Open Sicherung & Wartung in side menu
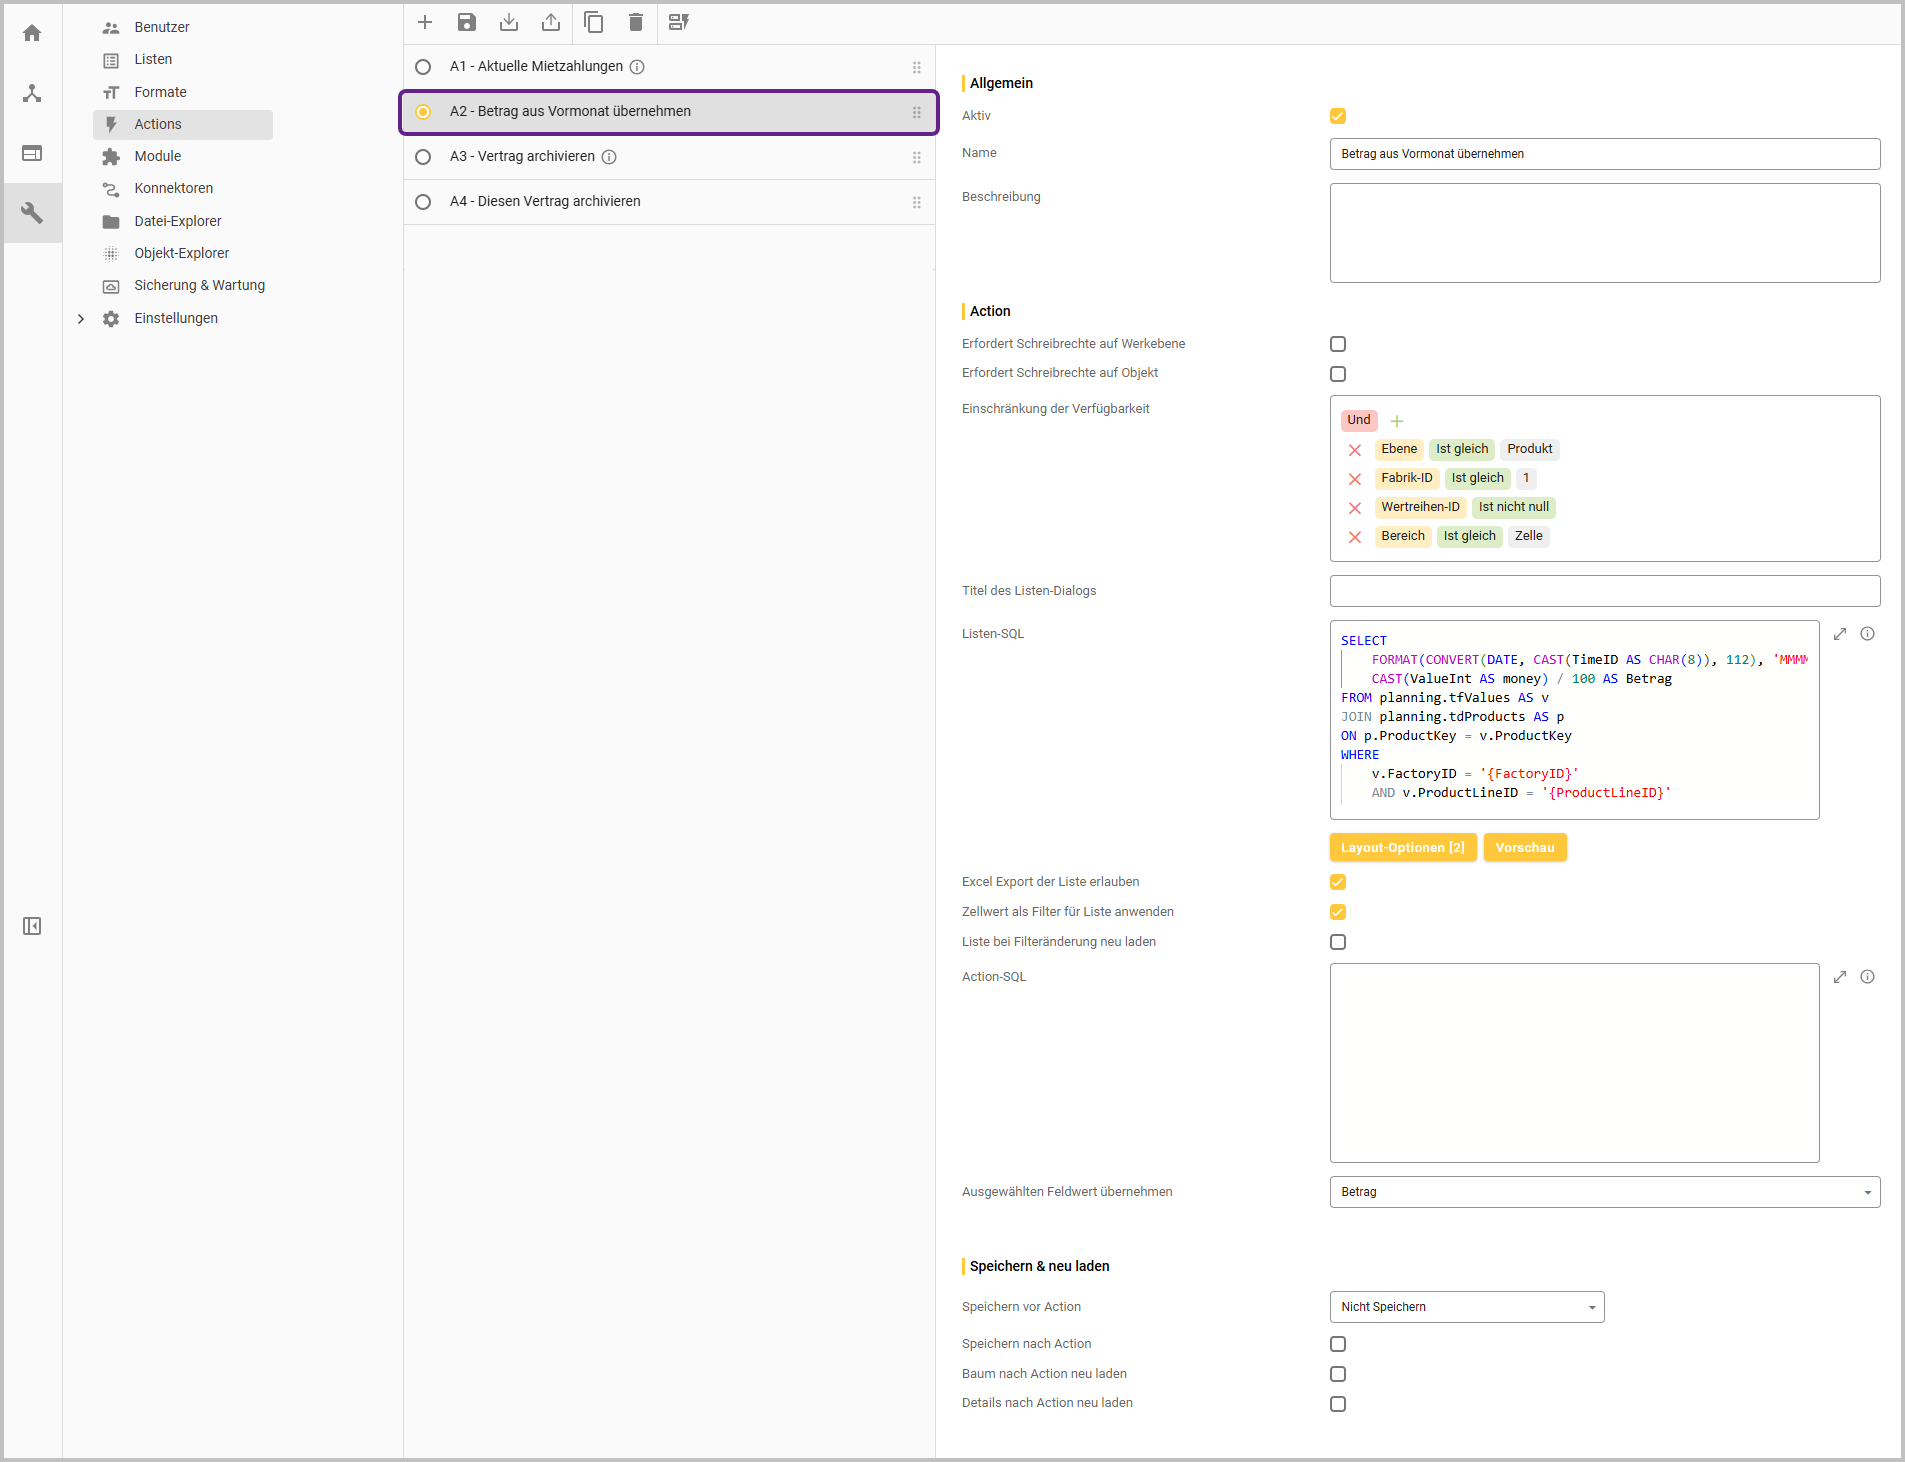This screenshot has width=1905, height=1462. click(200, 285)
